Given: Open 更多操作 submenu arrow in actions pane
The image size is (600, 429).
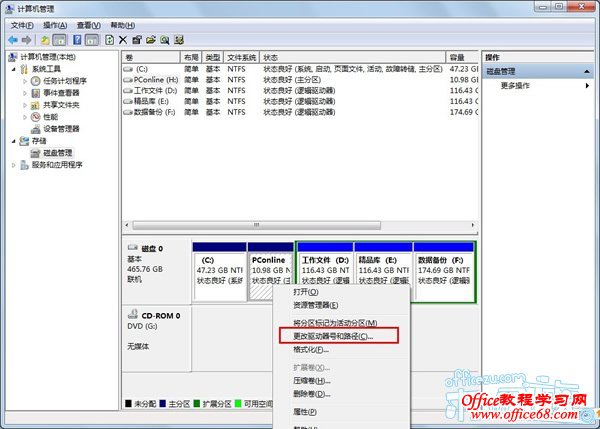Looking at the screenshot, I should (x=587, y=86).
